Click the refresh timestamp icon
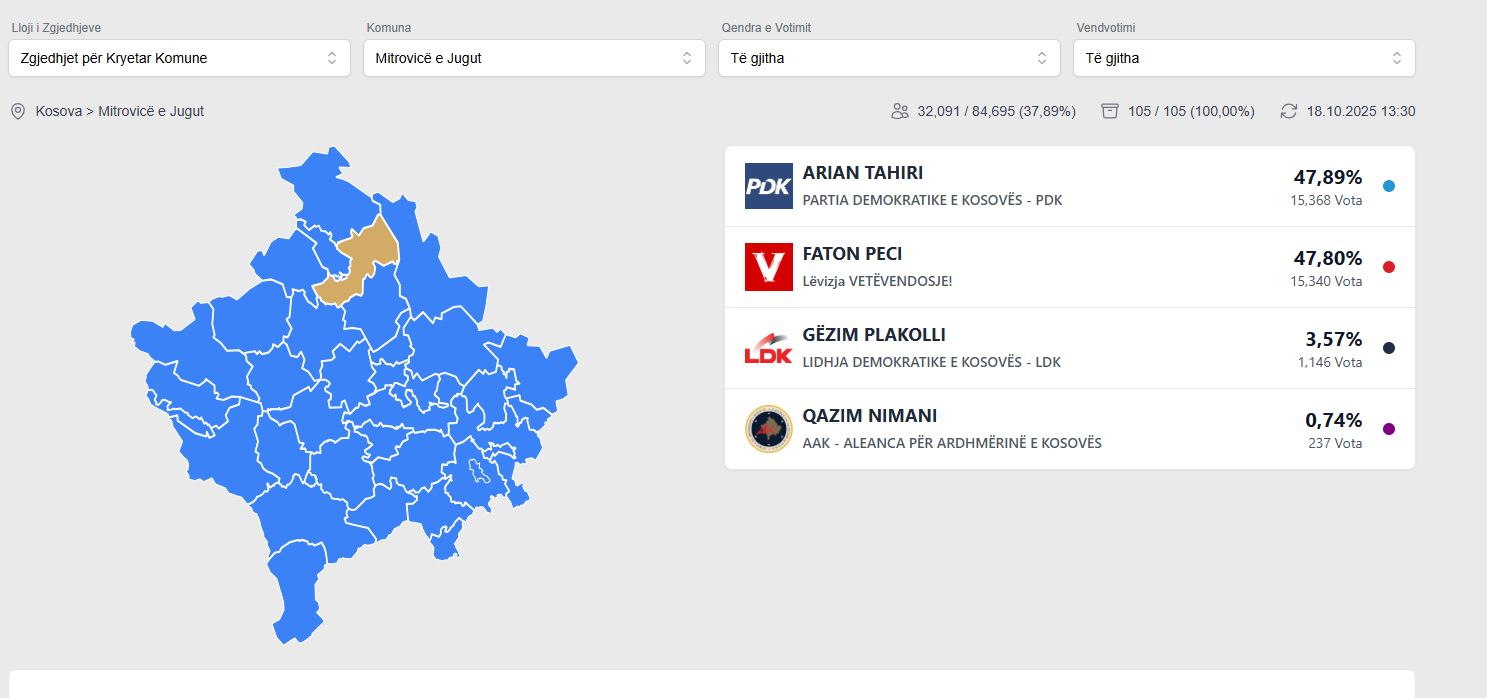The width and height of the screenshot is (1487, 698). (x=1289, y=111)
